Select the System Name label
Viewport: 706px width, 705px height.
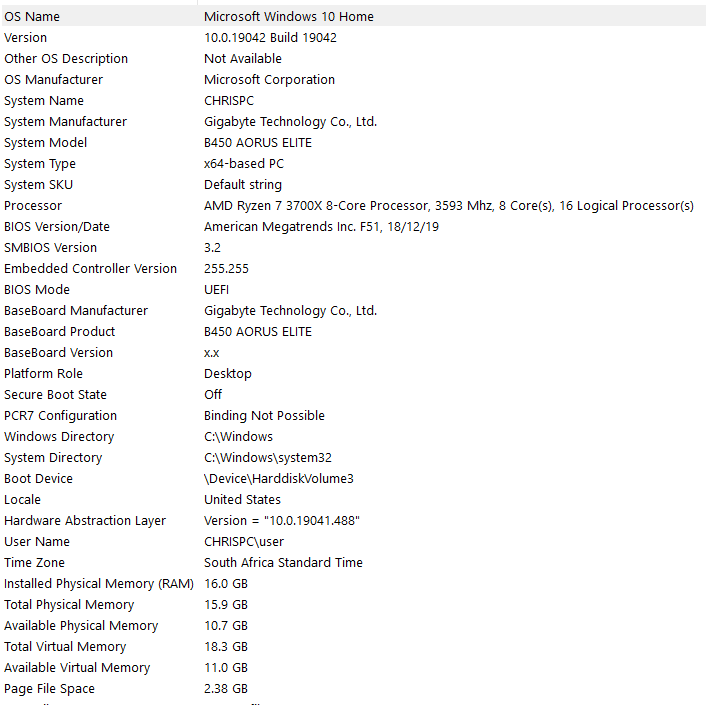coord(44,101)
